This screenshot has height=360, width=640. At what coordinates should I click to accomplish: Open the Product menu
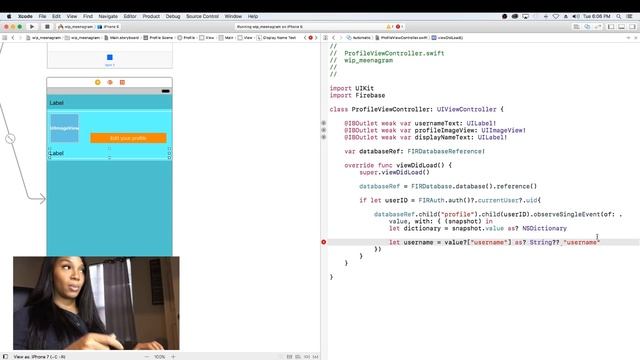(x=151, y=16)
